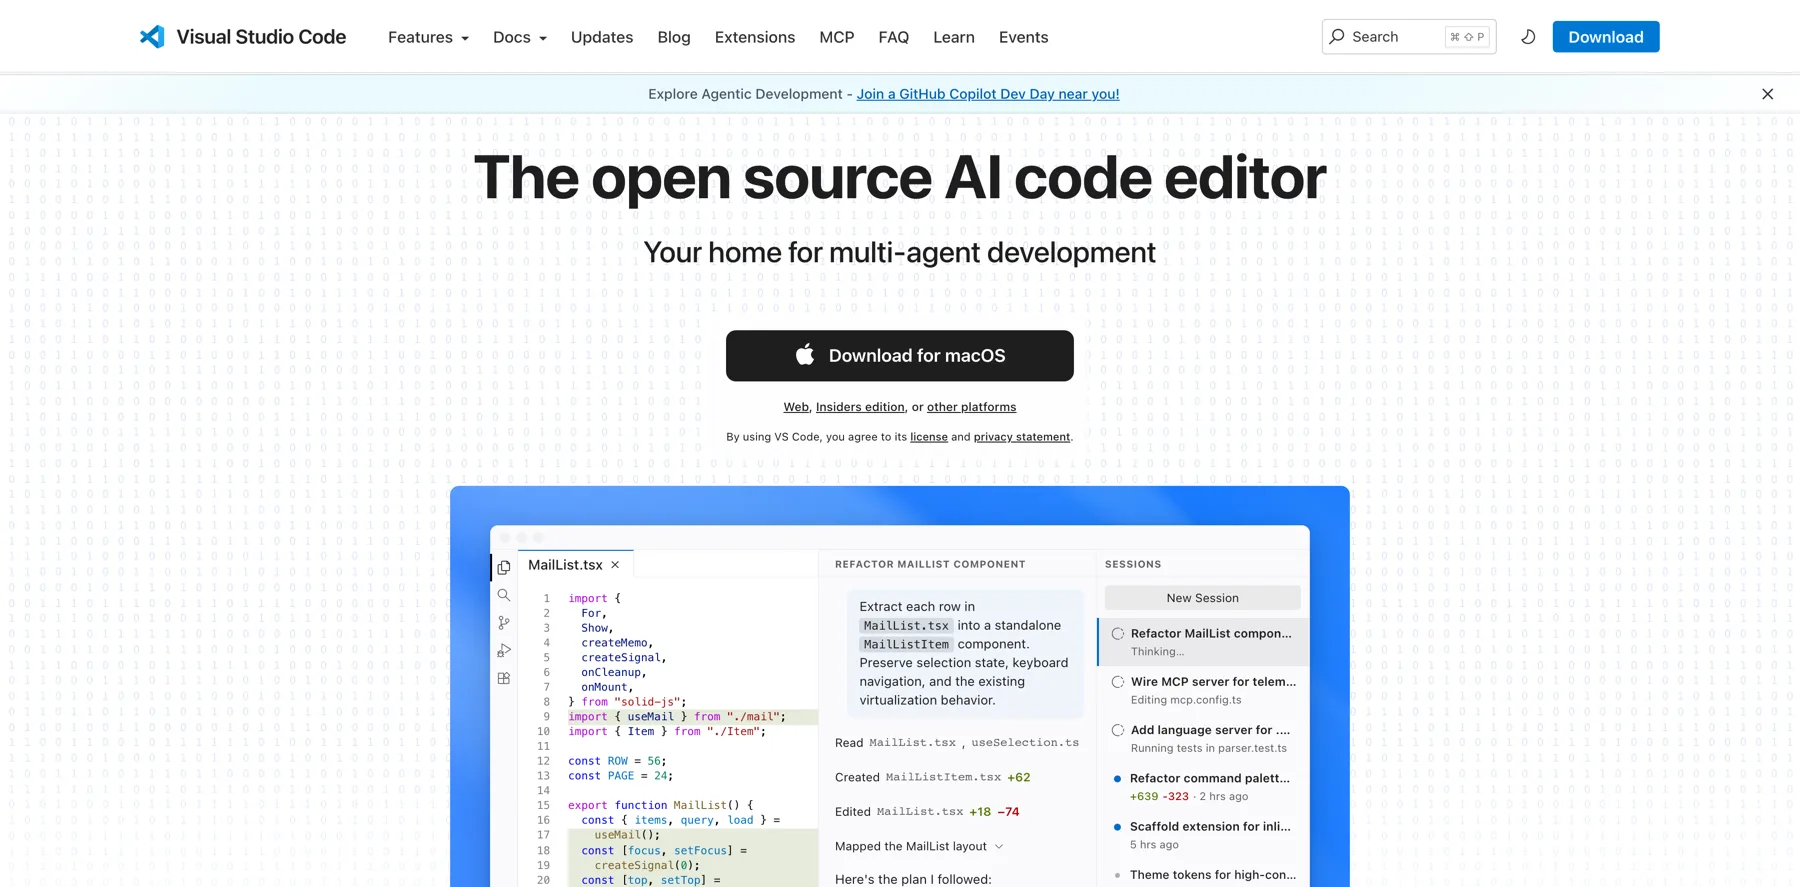Click the "Here's the plan I followed:" text

point(913,880)
